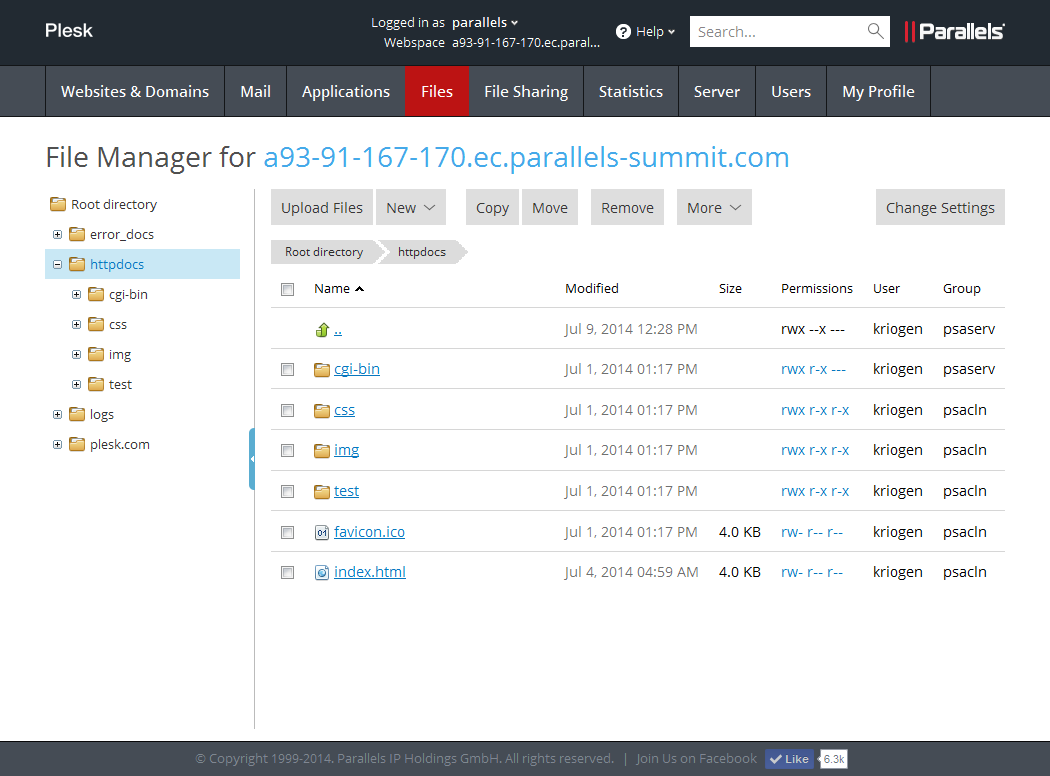
Task: Open the Websites & Domains tab
Action: [135, 91]
